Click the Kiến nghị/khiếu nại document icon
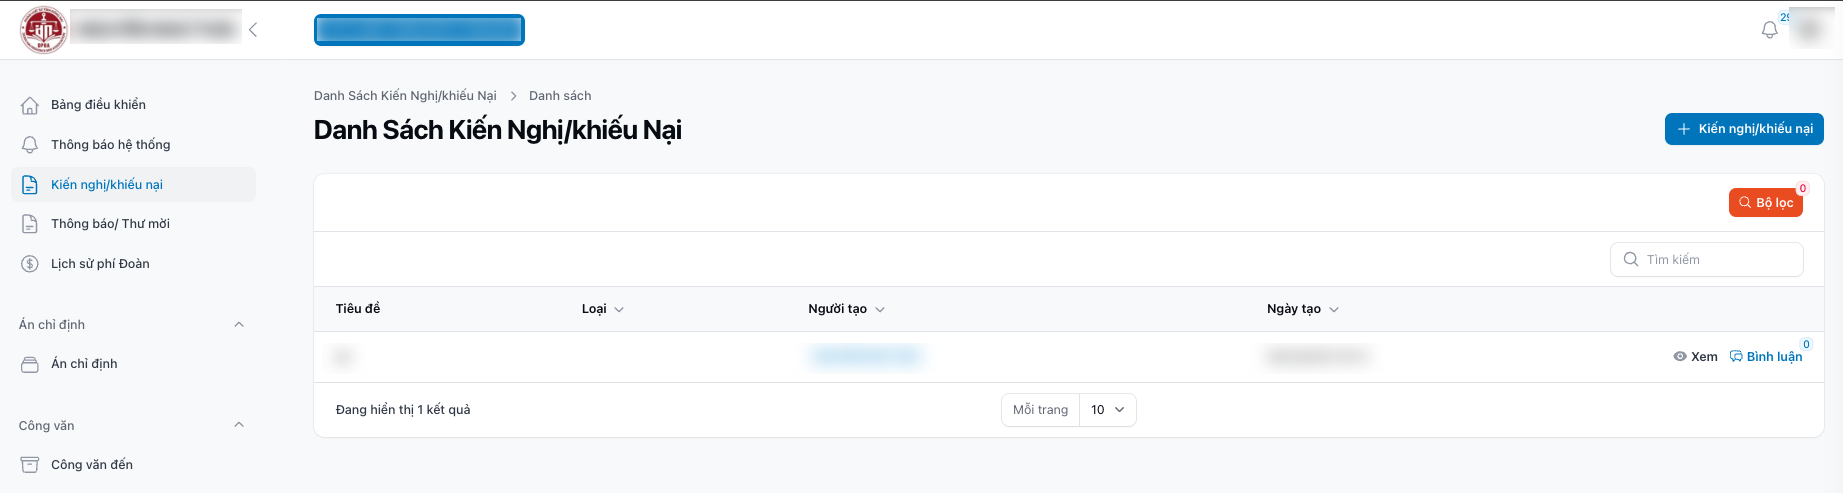1843x493 pixels. point(30,185)
